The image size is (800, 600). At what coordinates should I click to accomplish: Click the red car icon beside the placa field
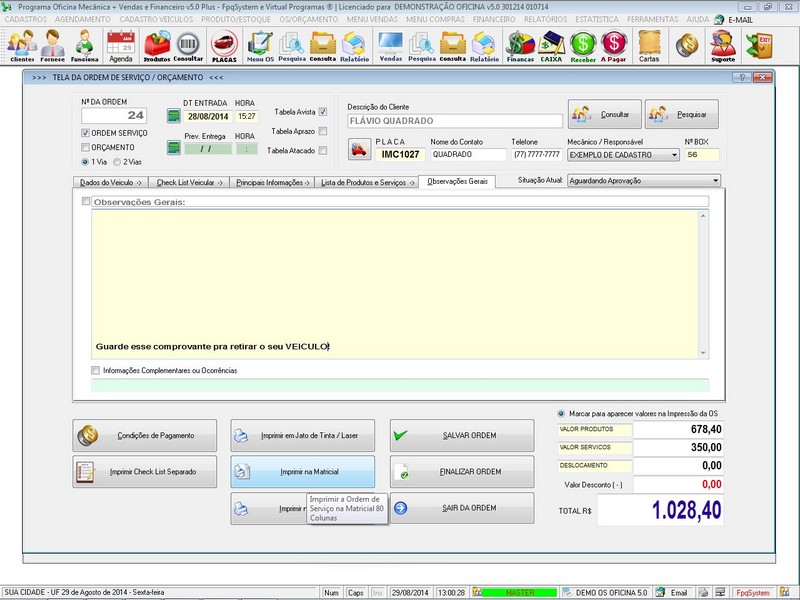tap(360, 150)
